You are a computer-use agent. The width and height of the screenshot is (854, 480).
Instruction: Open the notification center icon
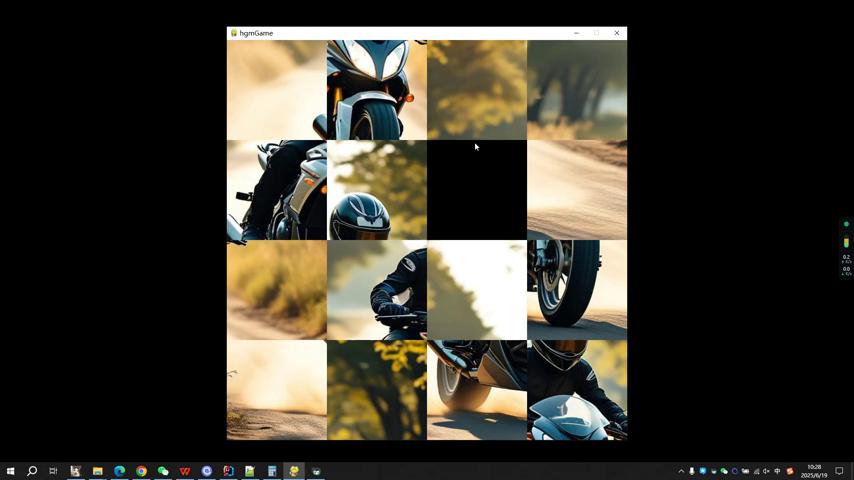click(839, 471)
